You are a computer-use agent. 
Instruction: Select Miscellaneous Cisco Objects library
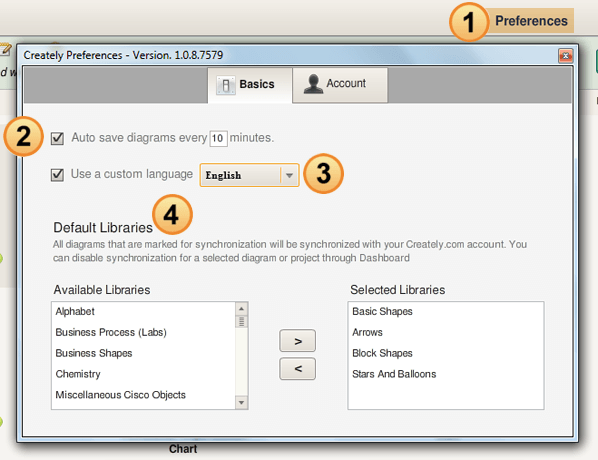(x=143, y=395)
